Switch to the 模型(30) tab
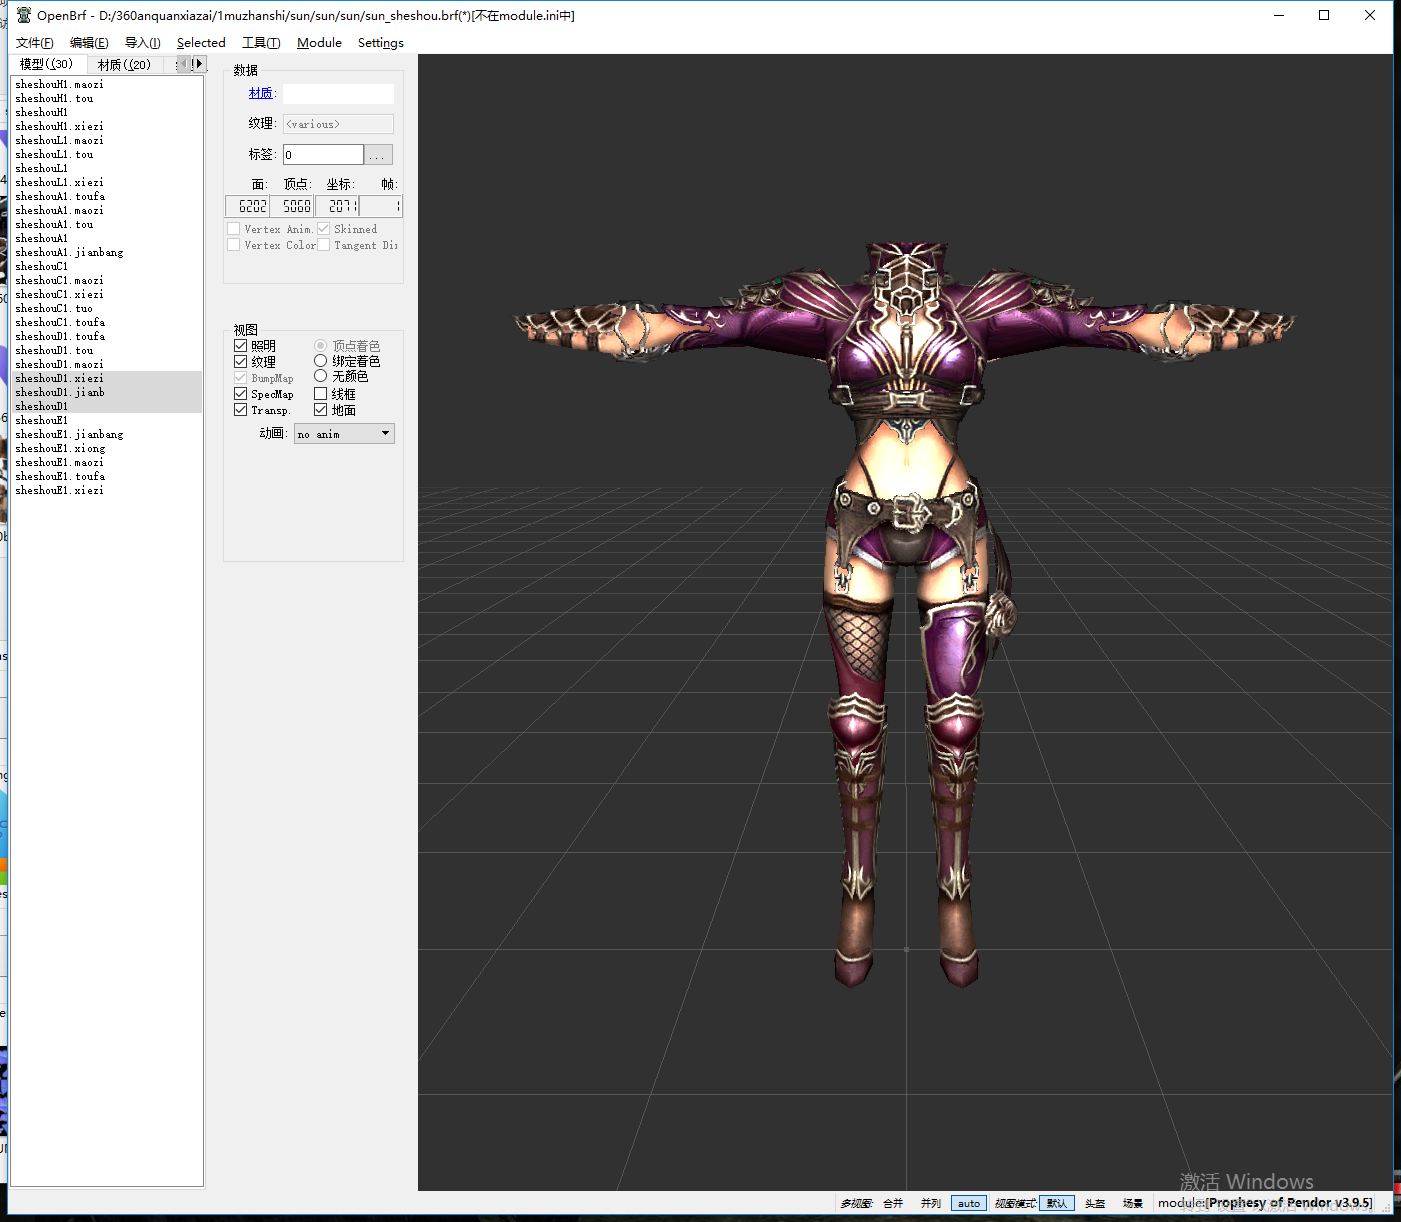The image size is (1401, 1222). pos(47,64)
